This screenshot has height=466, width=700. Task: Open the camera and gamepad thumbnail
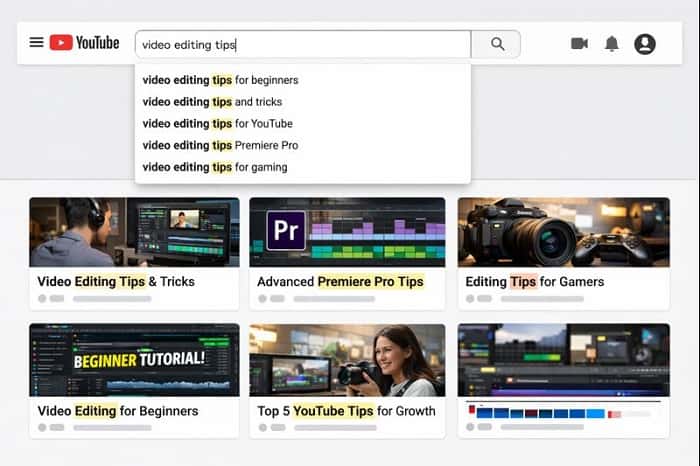(x=564, y=232)
